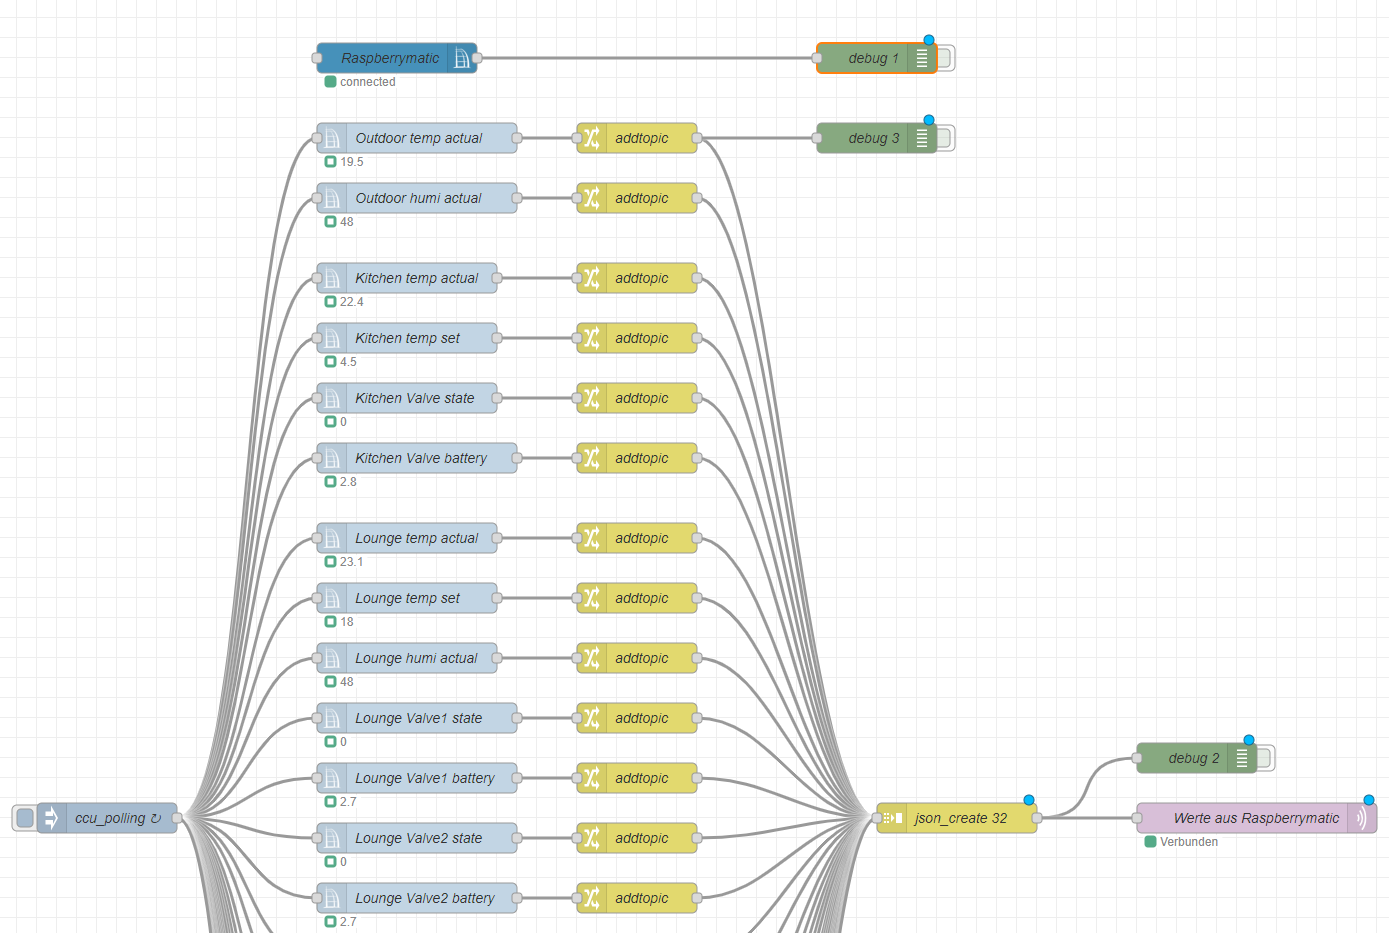Trigger the ccu_polling inject button
The image size is (1389, 933).
click(x=24, y=818)
